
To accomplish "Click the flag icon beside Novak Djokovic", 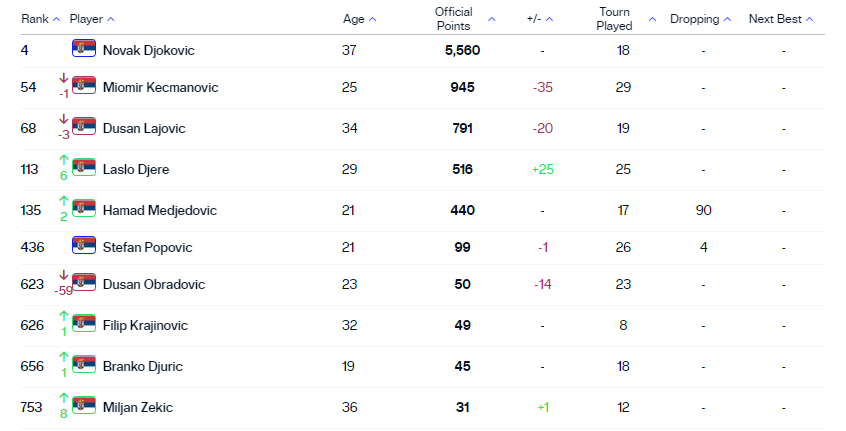I will 84,48.
